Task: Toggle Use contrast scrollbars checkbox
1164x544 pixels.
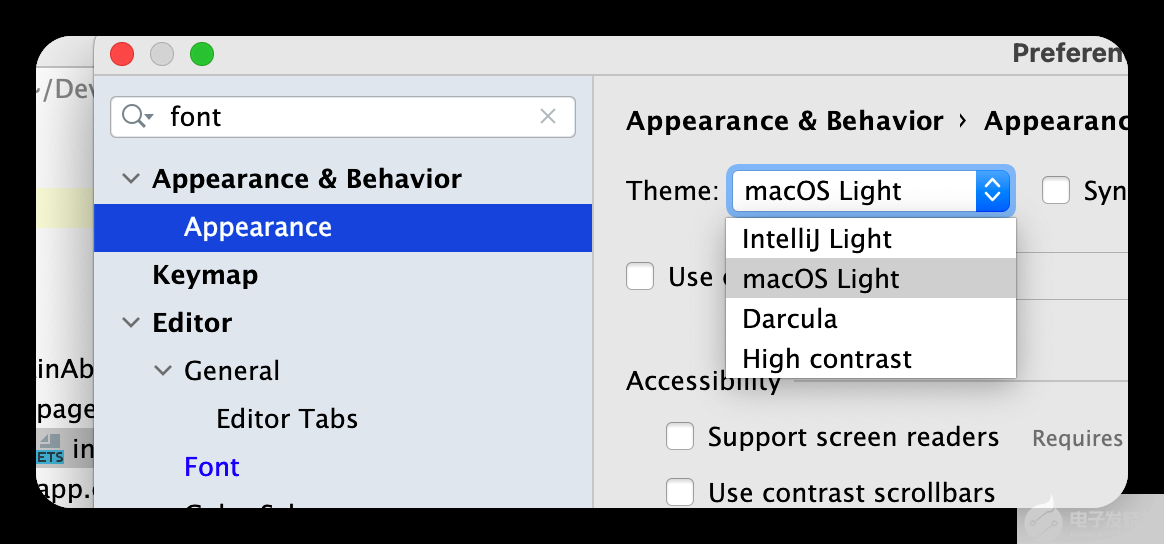Action: (680, 493)
